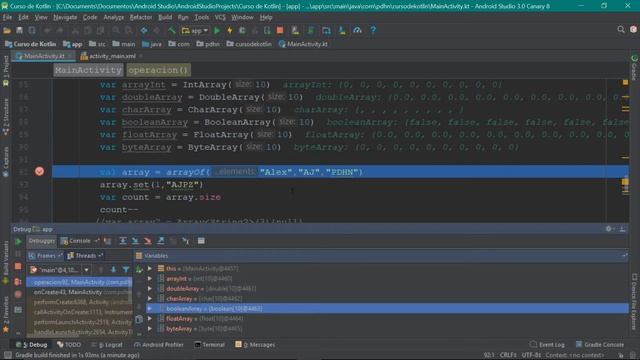
Task: Click the Save All toolbar icon
Action: click(x=19, y=31)
